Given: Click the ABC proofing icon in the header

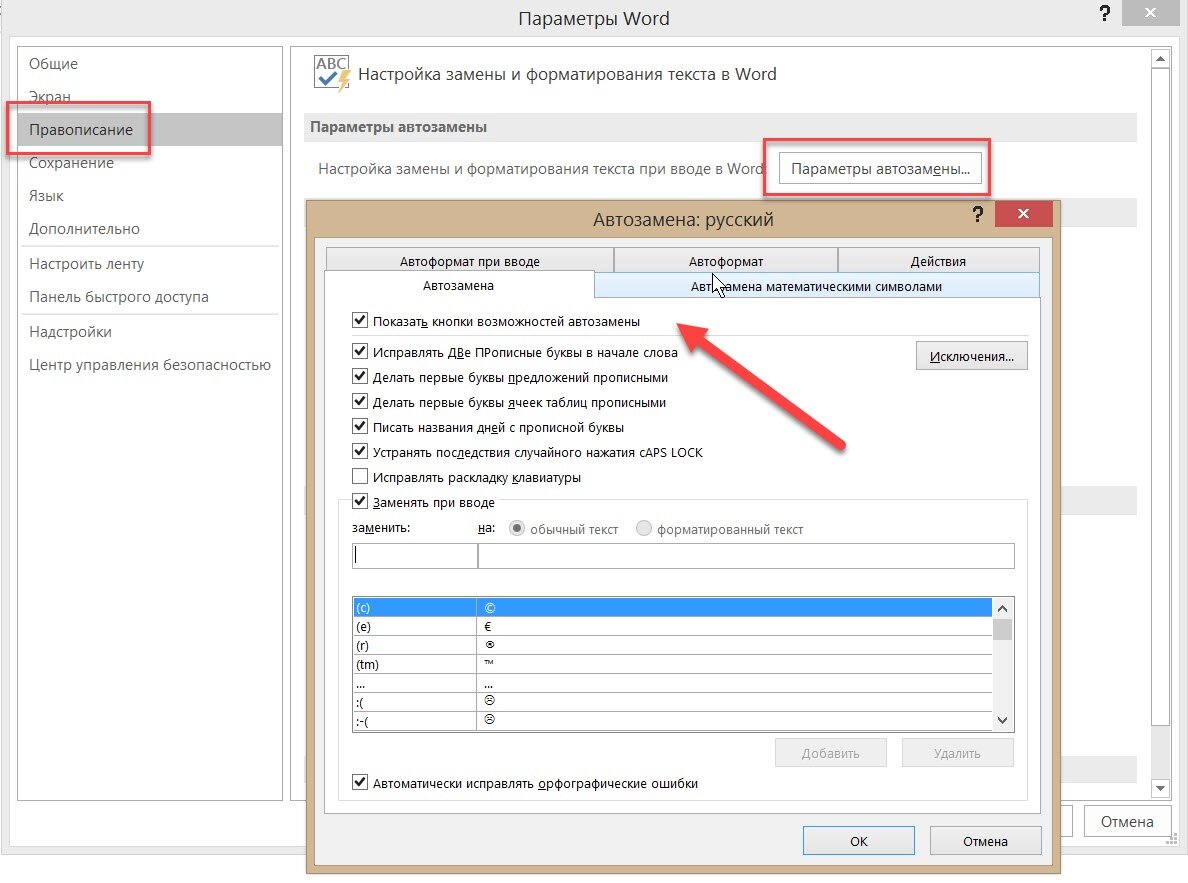Looking at the screenshot, I should [x=332, y=74].
